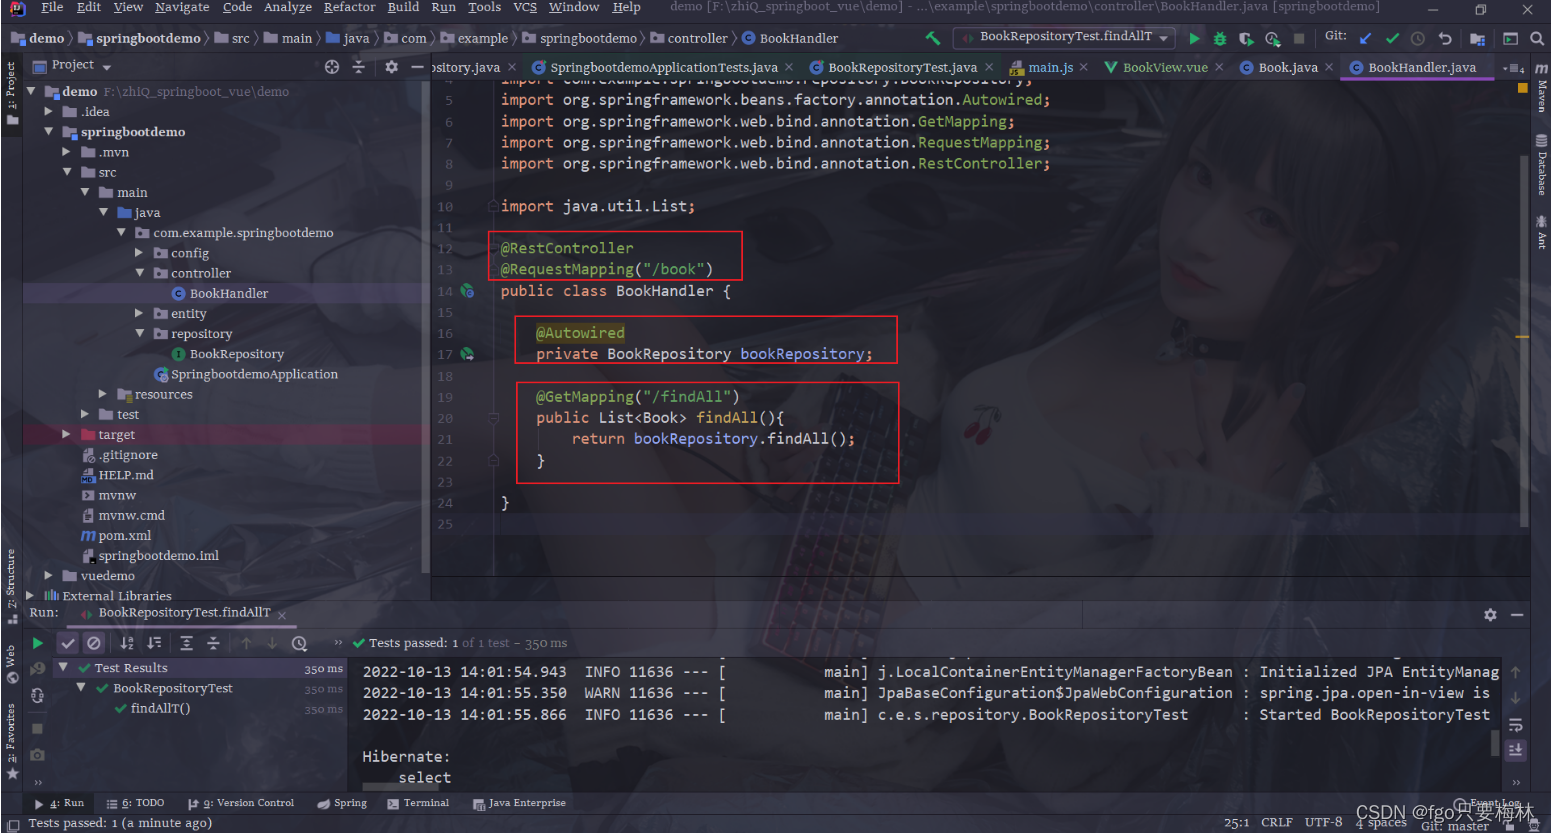Rerun tests in Run panel
The image size is (1551, 833).
pyautogui.click(x=37, y=643)
